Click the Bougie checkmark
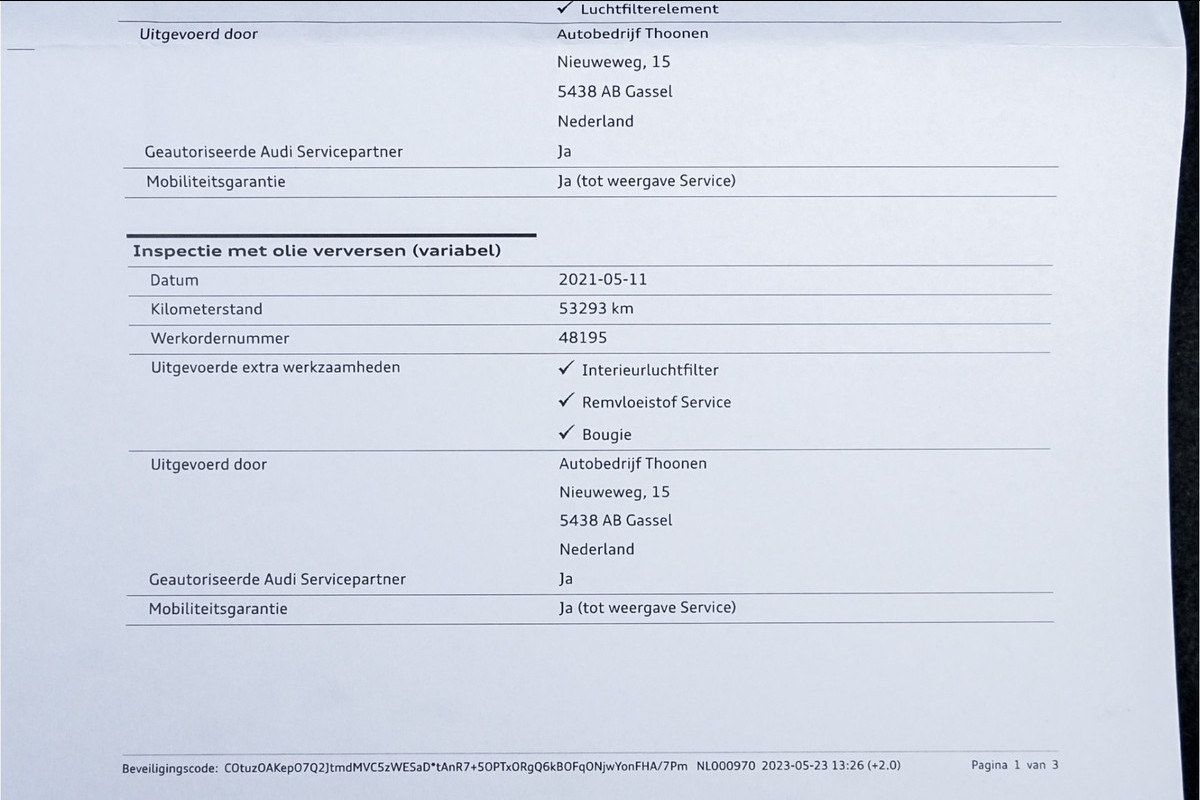 (566, 434)
